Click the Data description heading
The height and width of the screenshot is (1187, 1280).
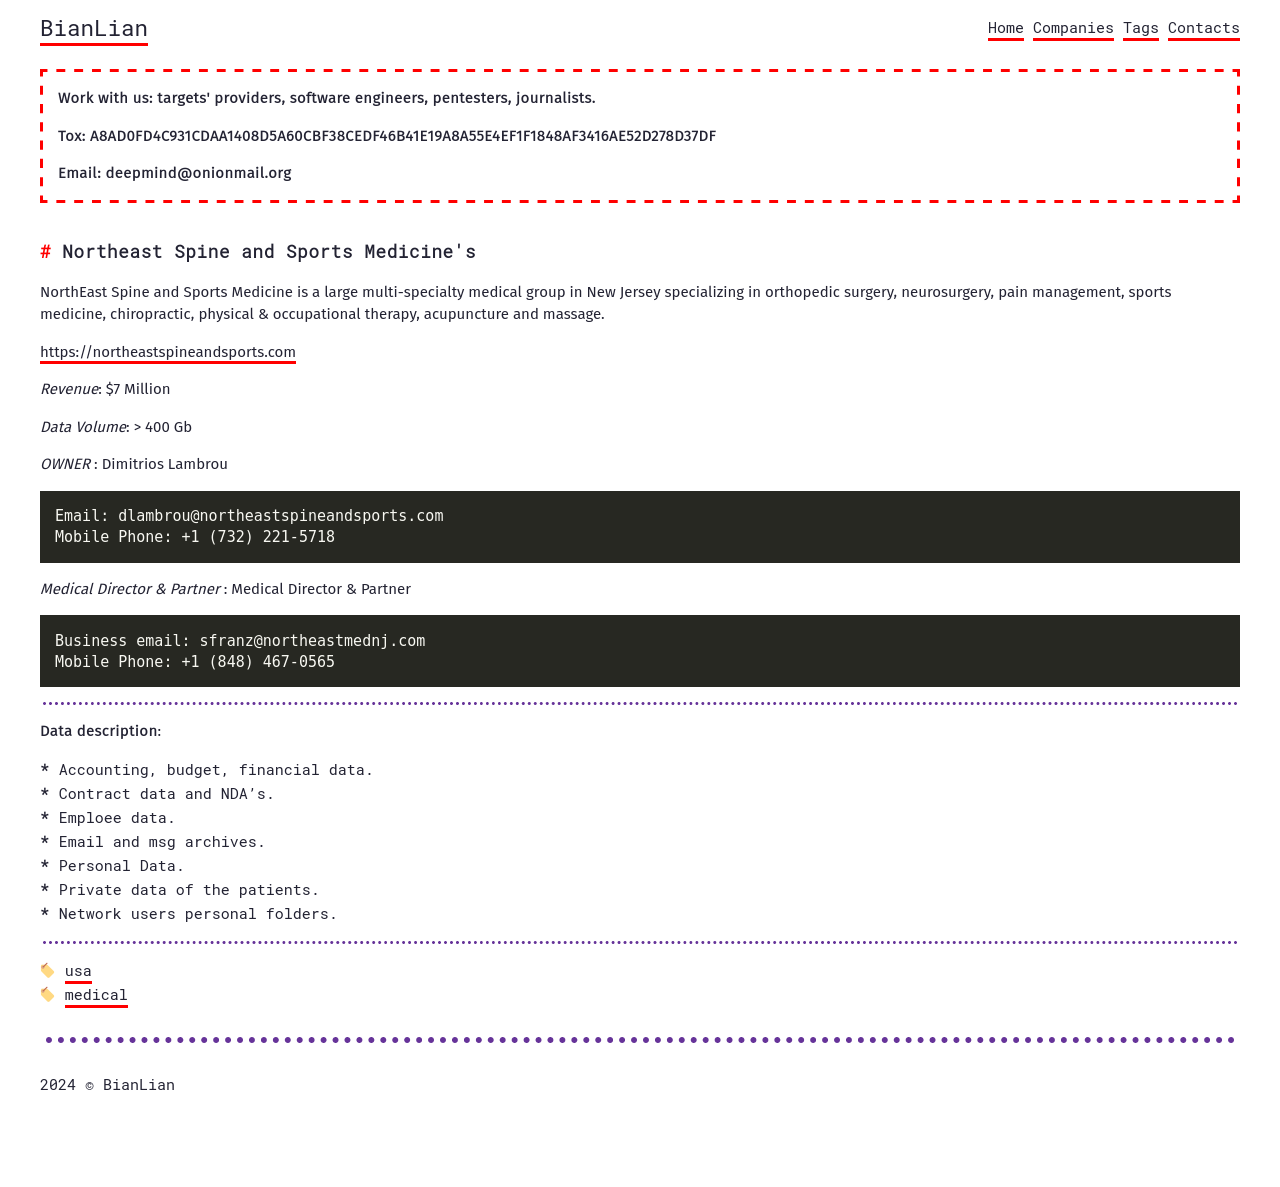(x=100, y=731)
